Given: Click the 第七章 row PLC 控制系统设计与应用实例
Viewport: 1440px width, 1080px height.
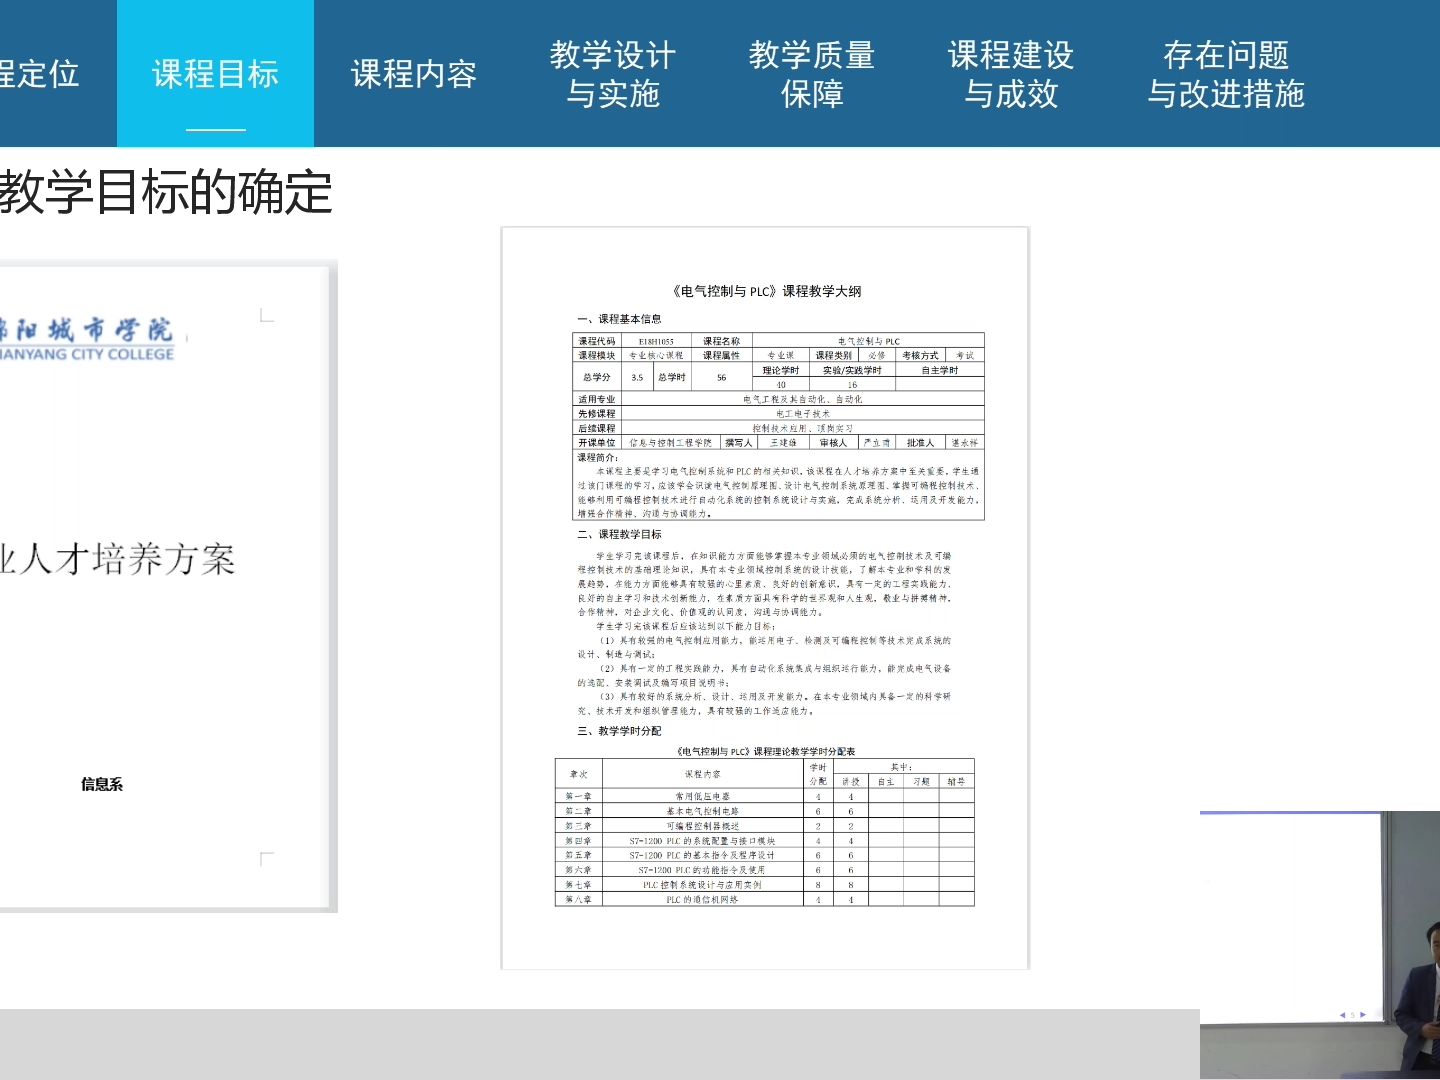Looking at the screenshot, I should click(x=765, y=884).
